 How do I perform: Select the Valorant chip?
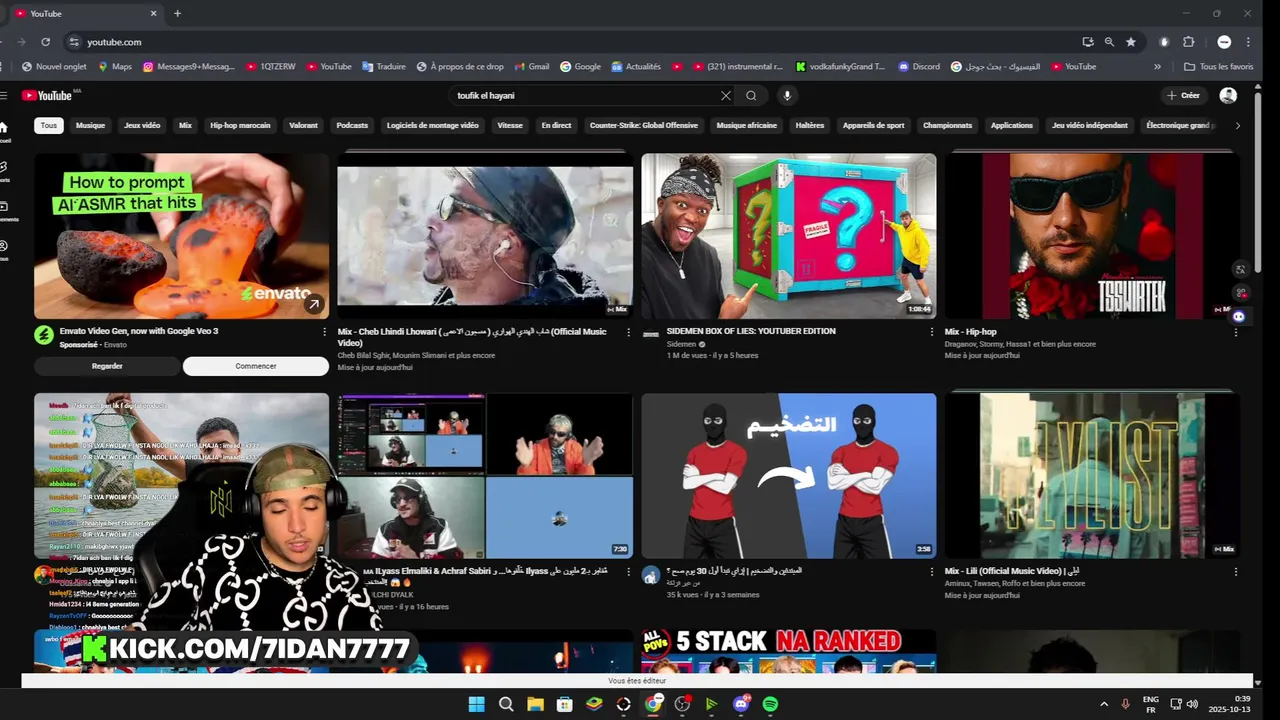303,125
